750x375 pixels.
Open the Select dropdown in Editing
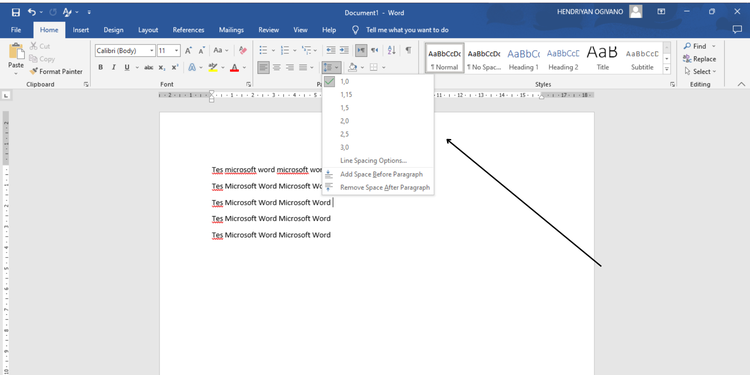point(700,71)
